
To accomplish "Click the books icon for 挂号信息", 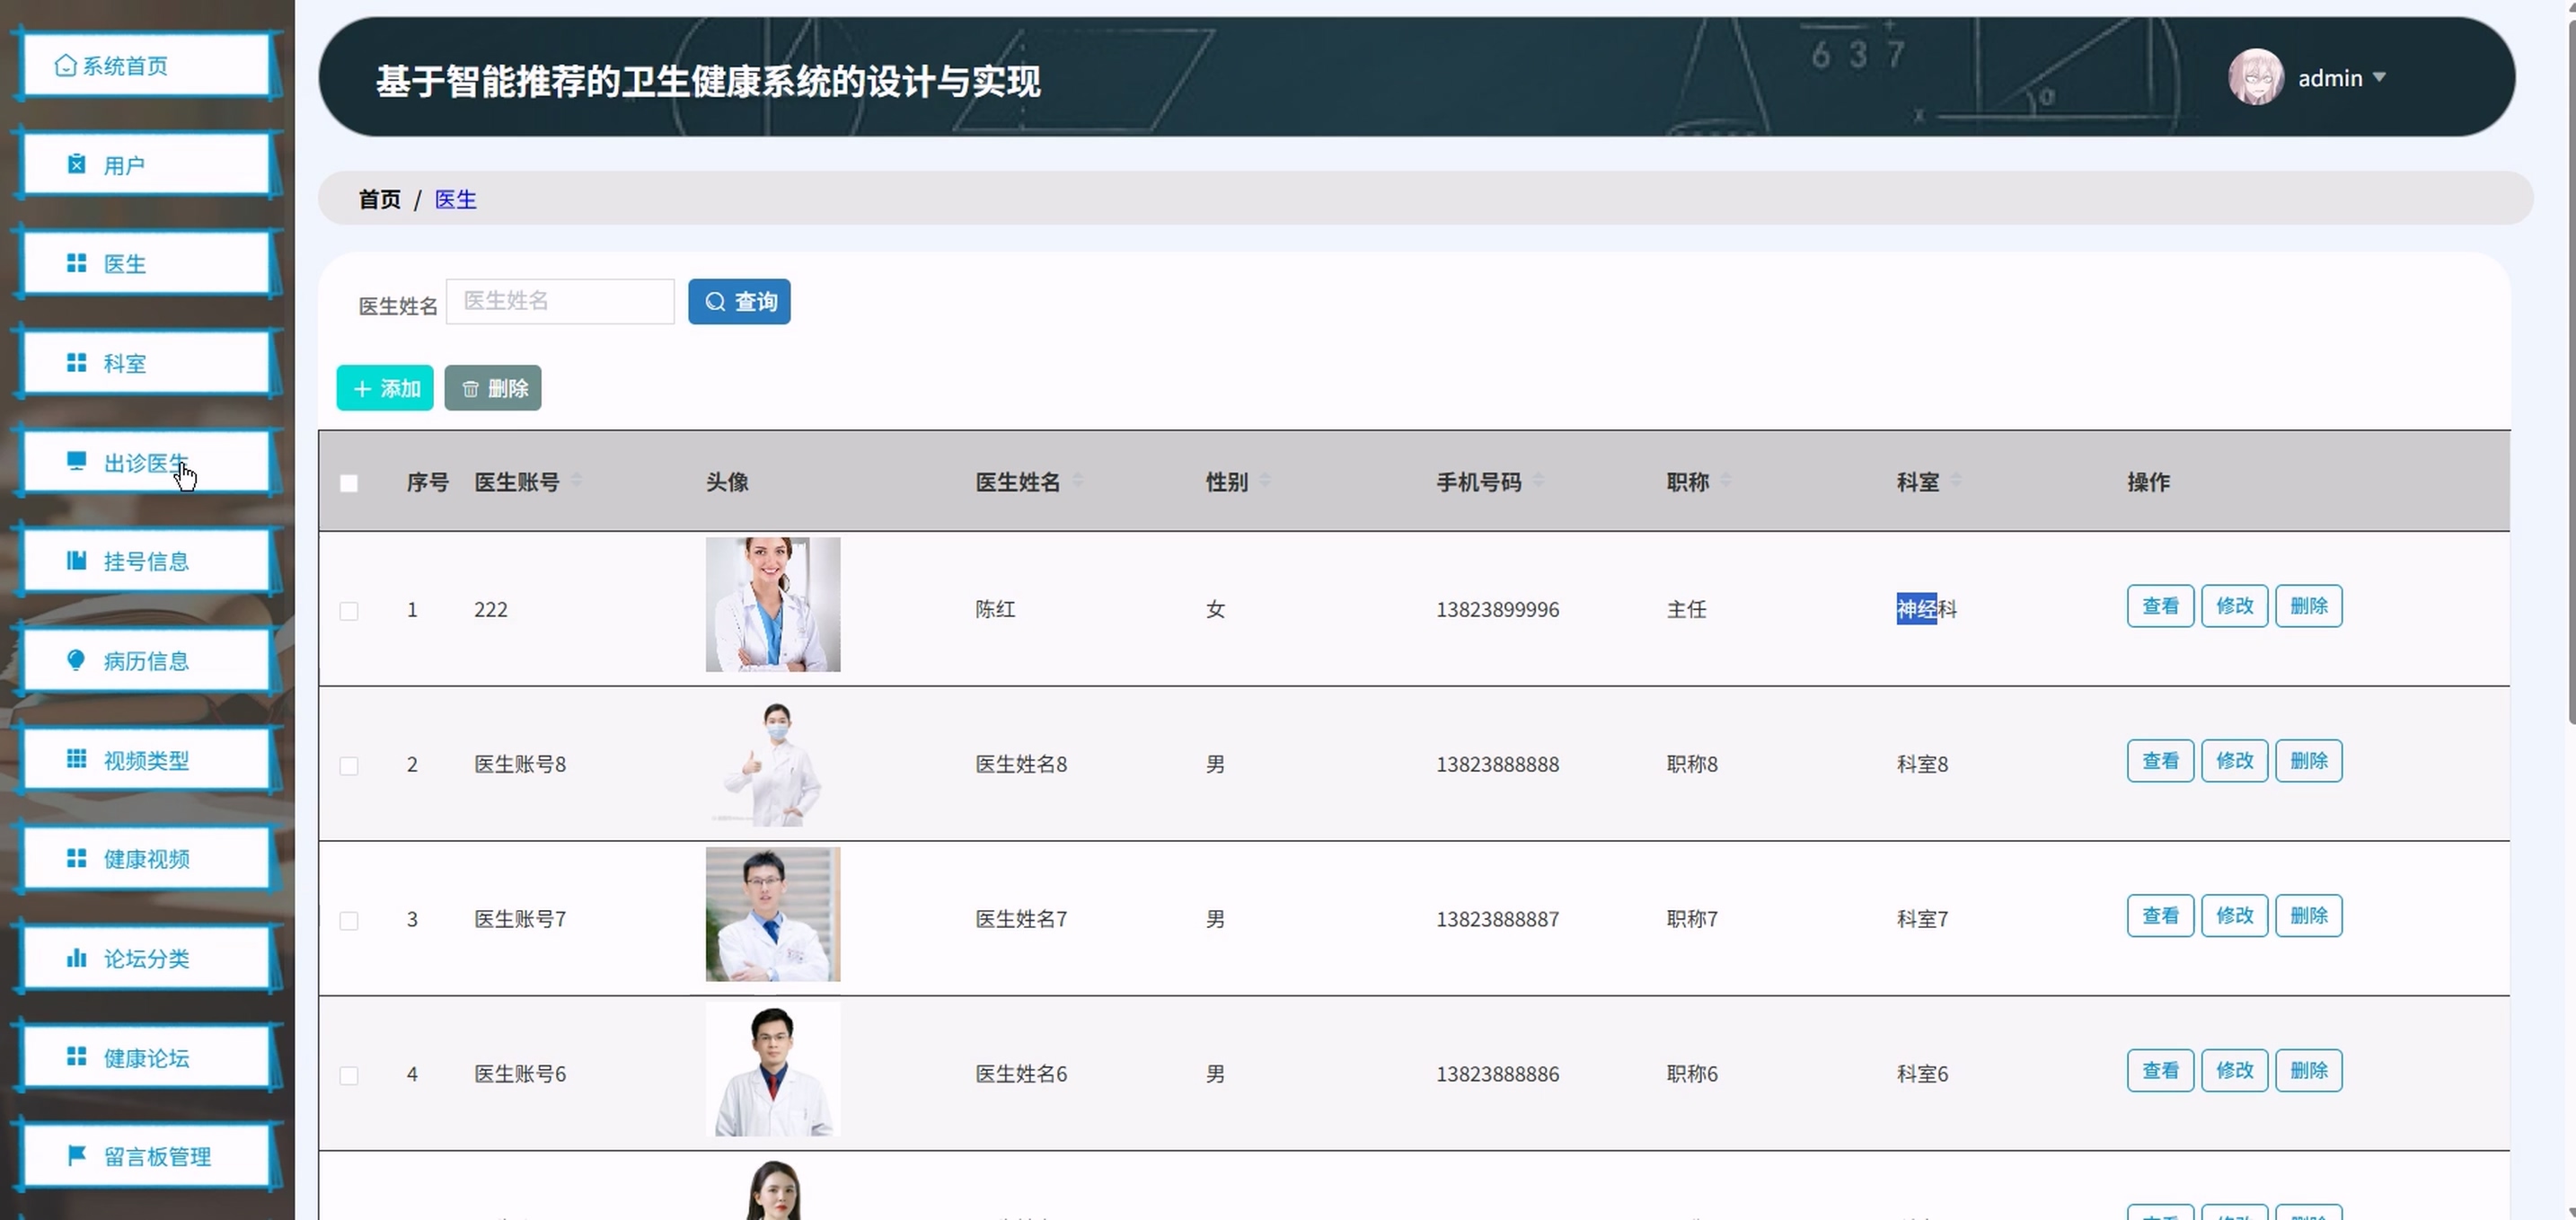I will coord(76,561).
